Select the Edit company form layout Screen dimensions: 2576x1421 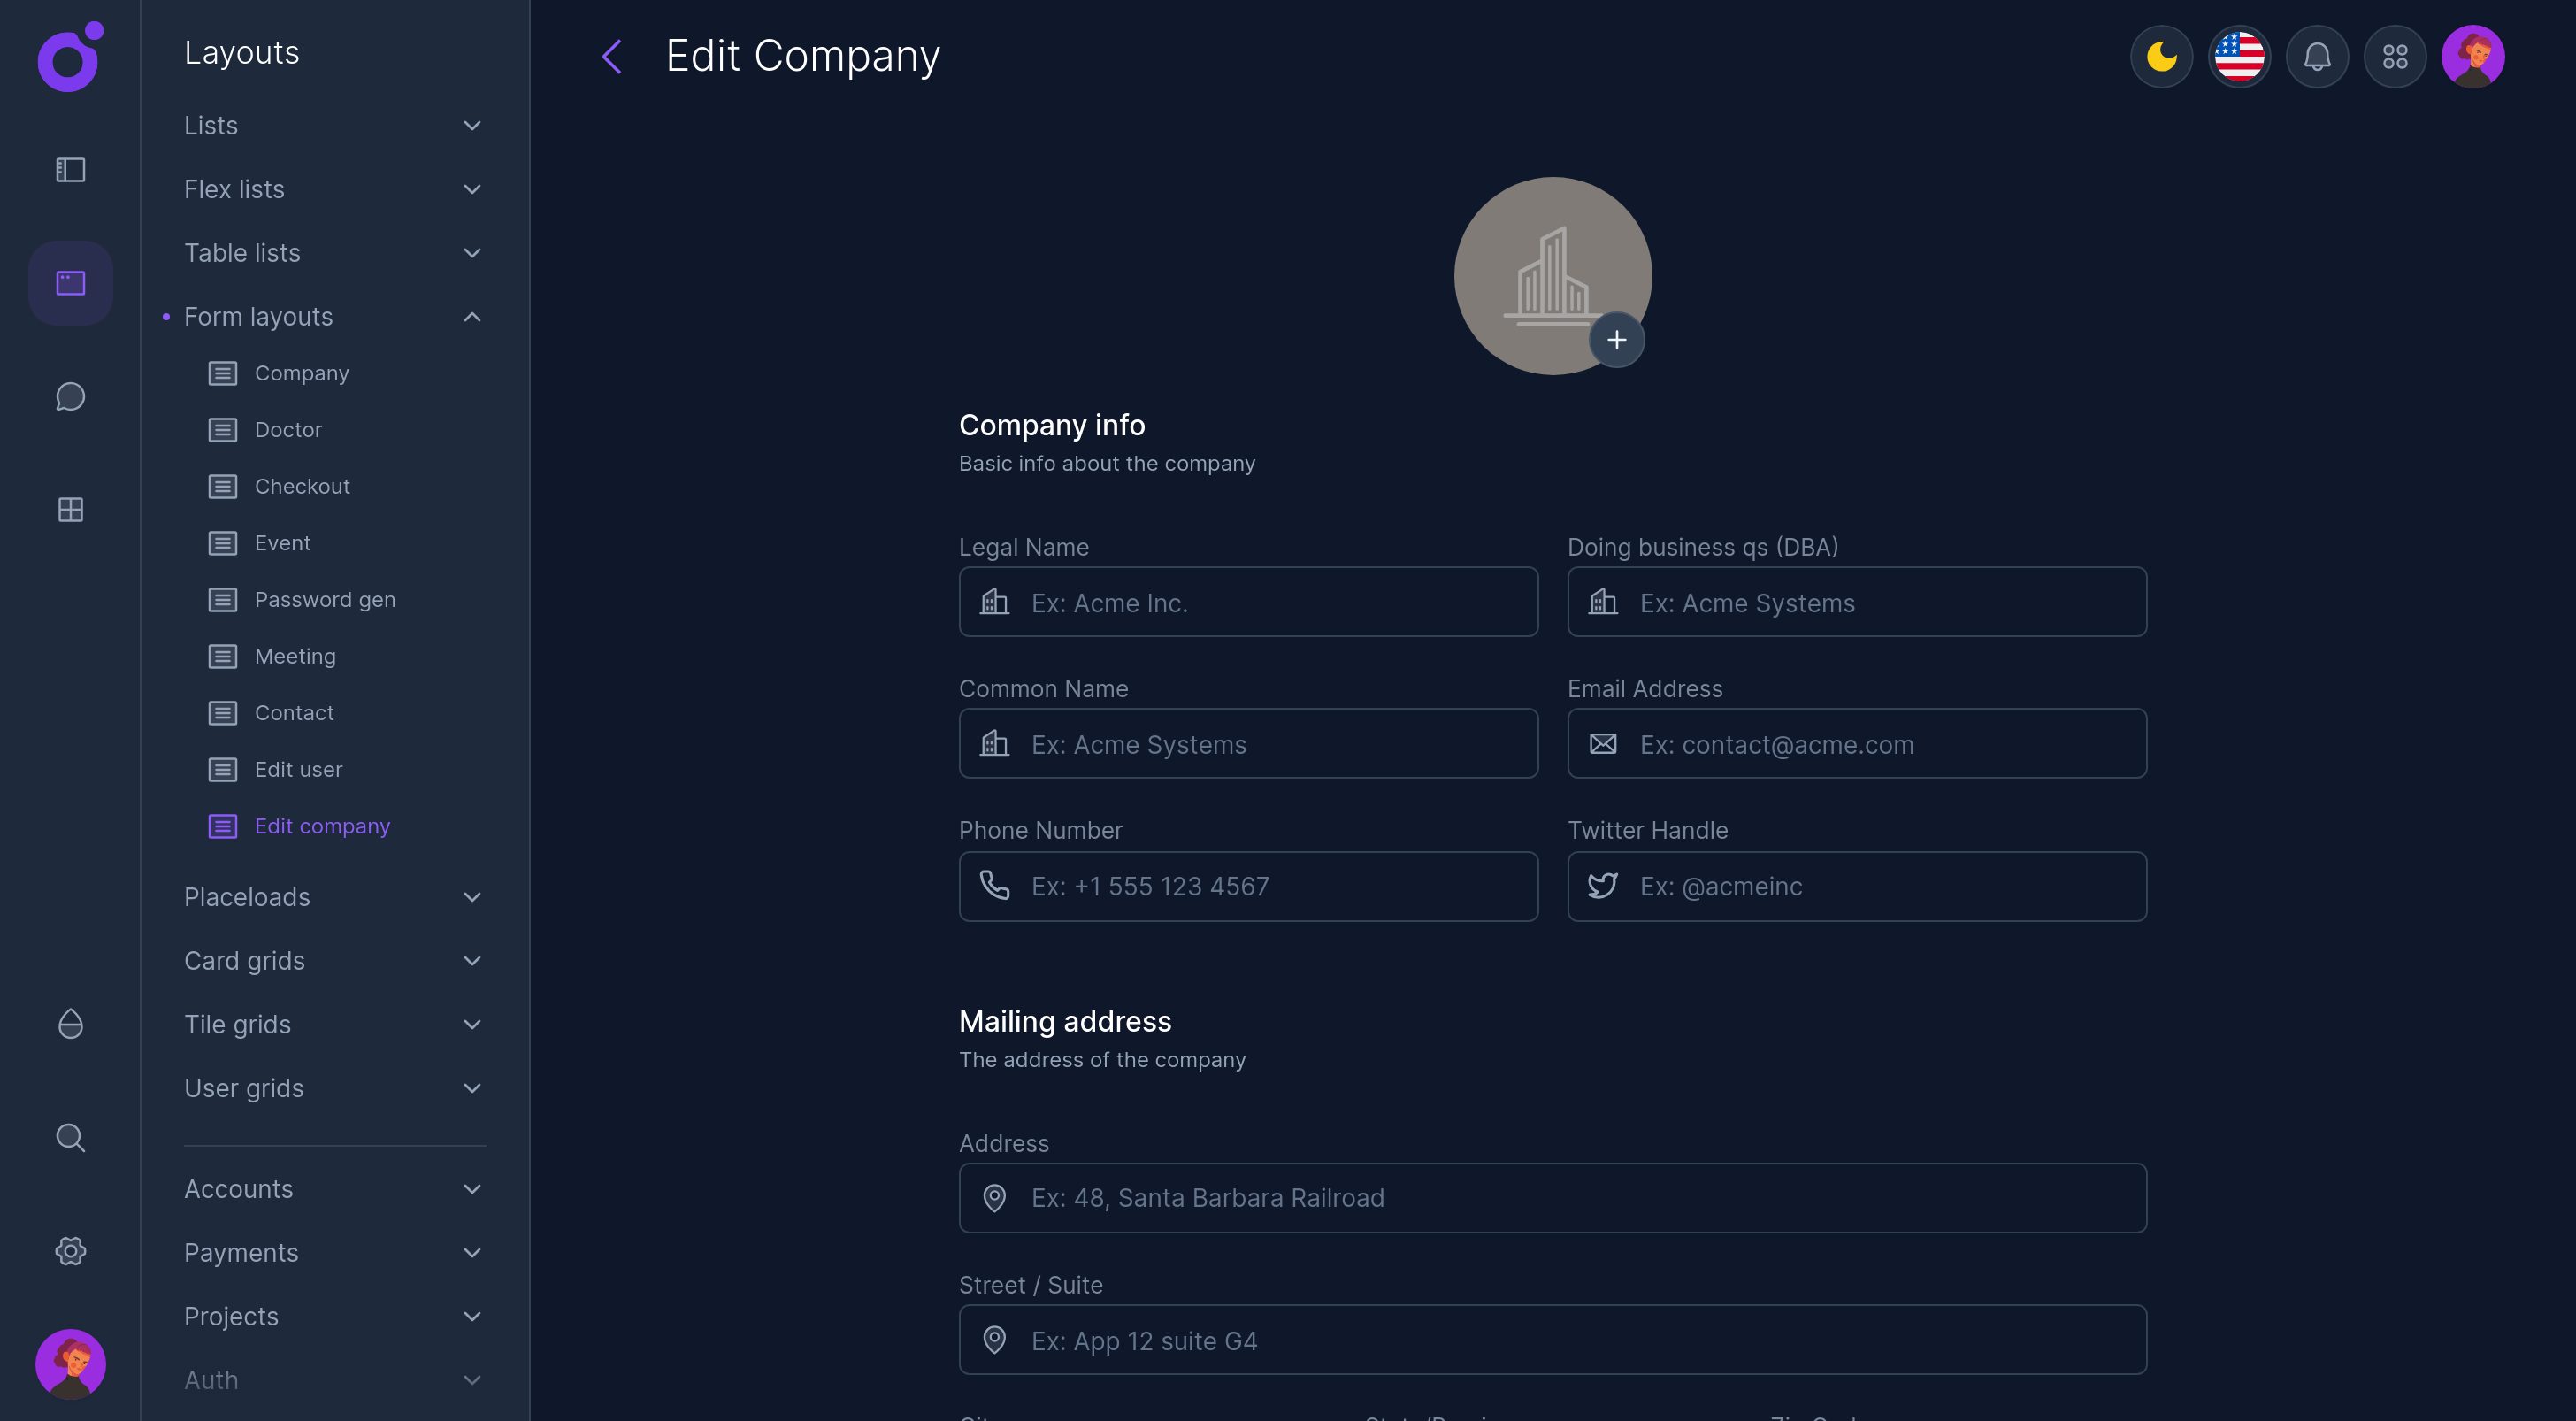tap(322, 826)
